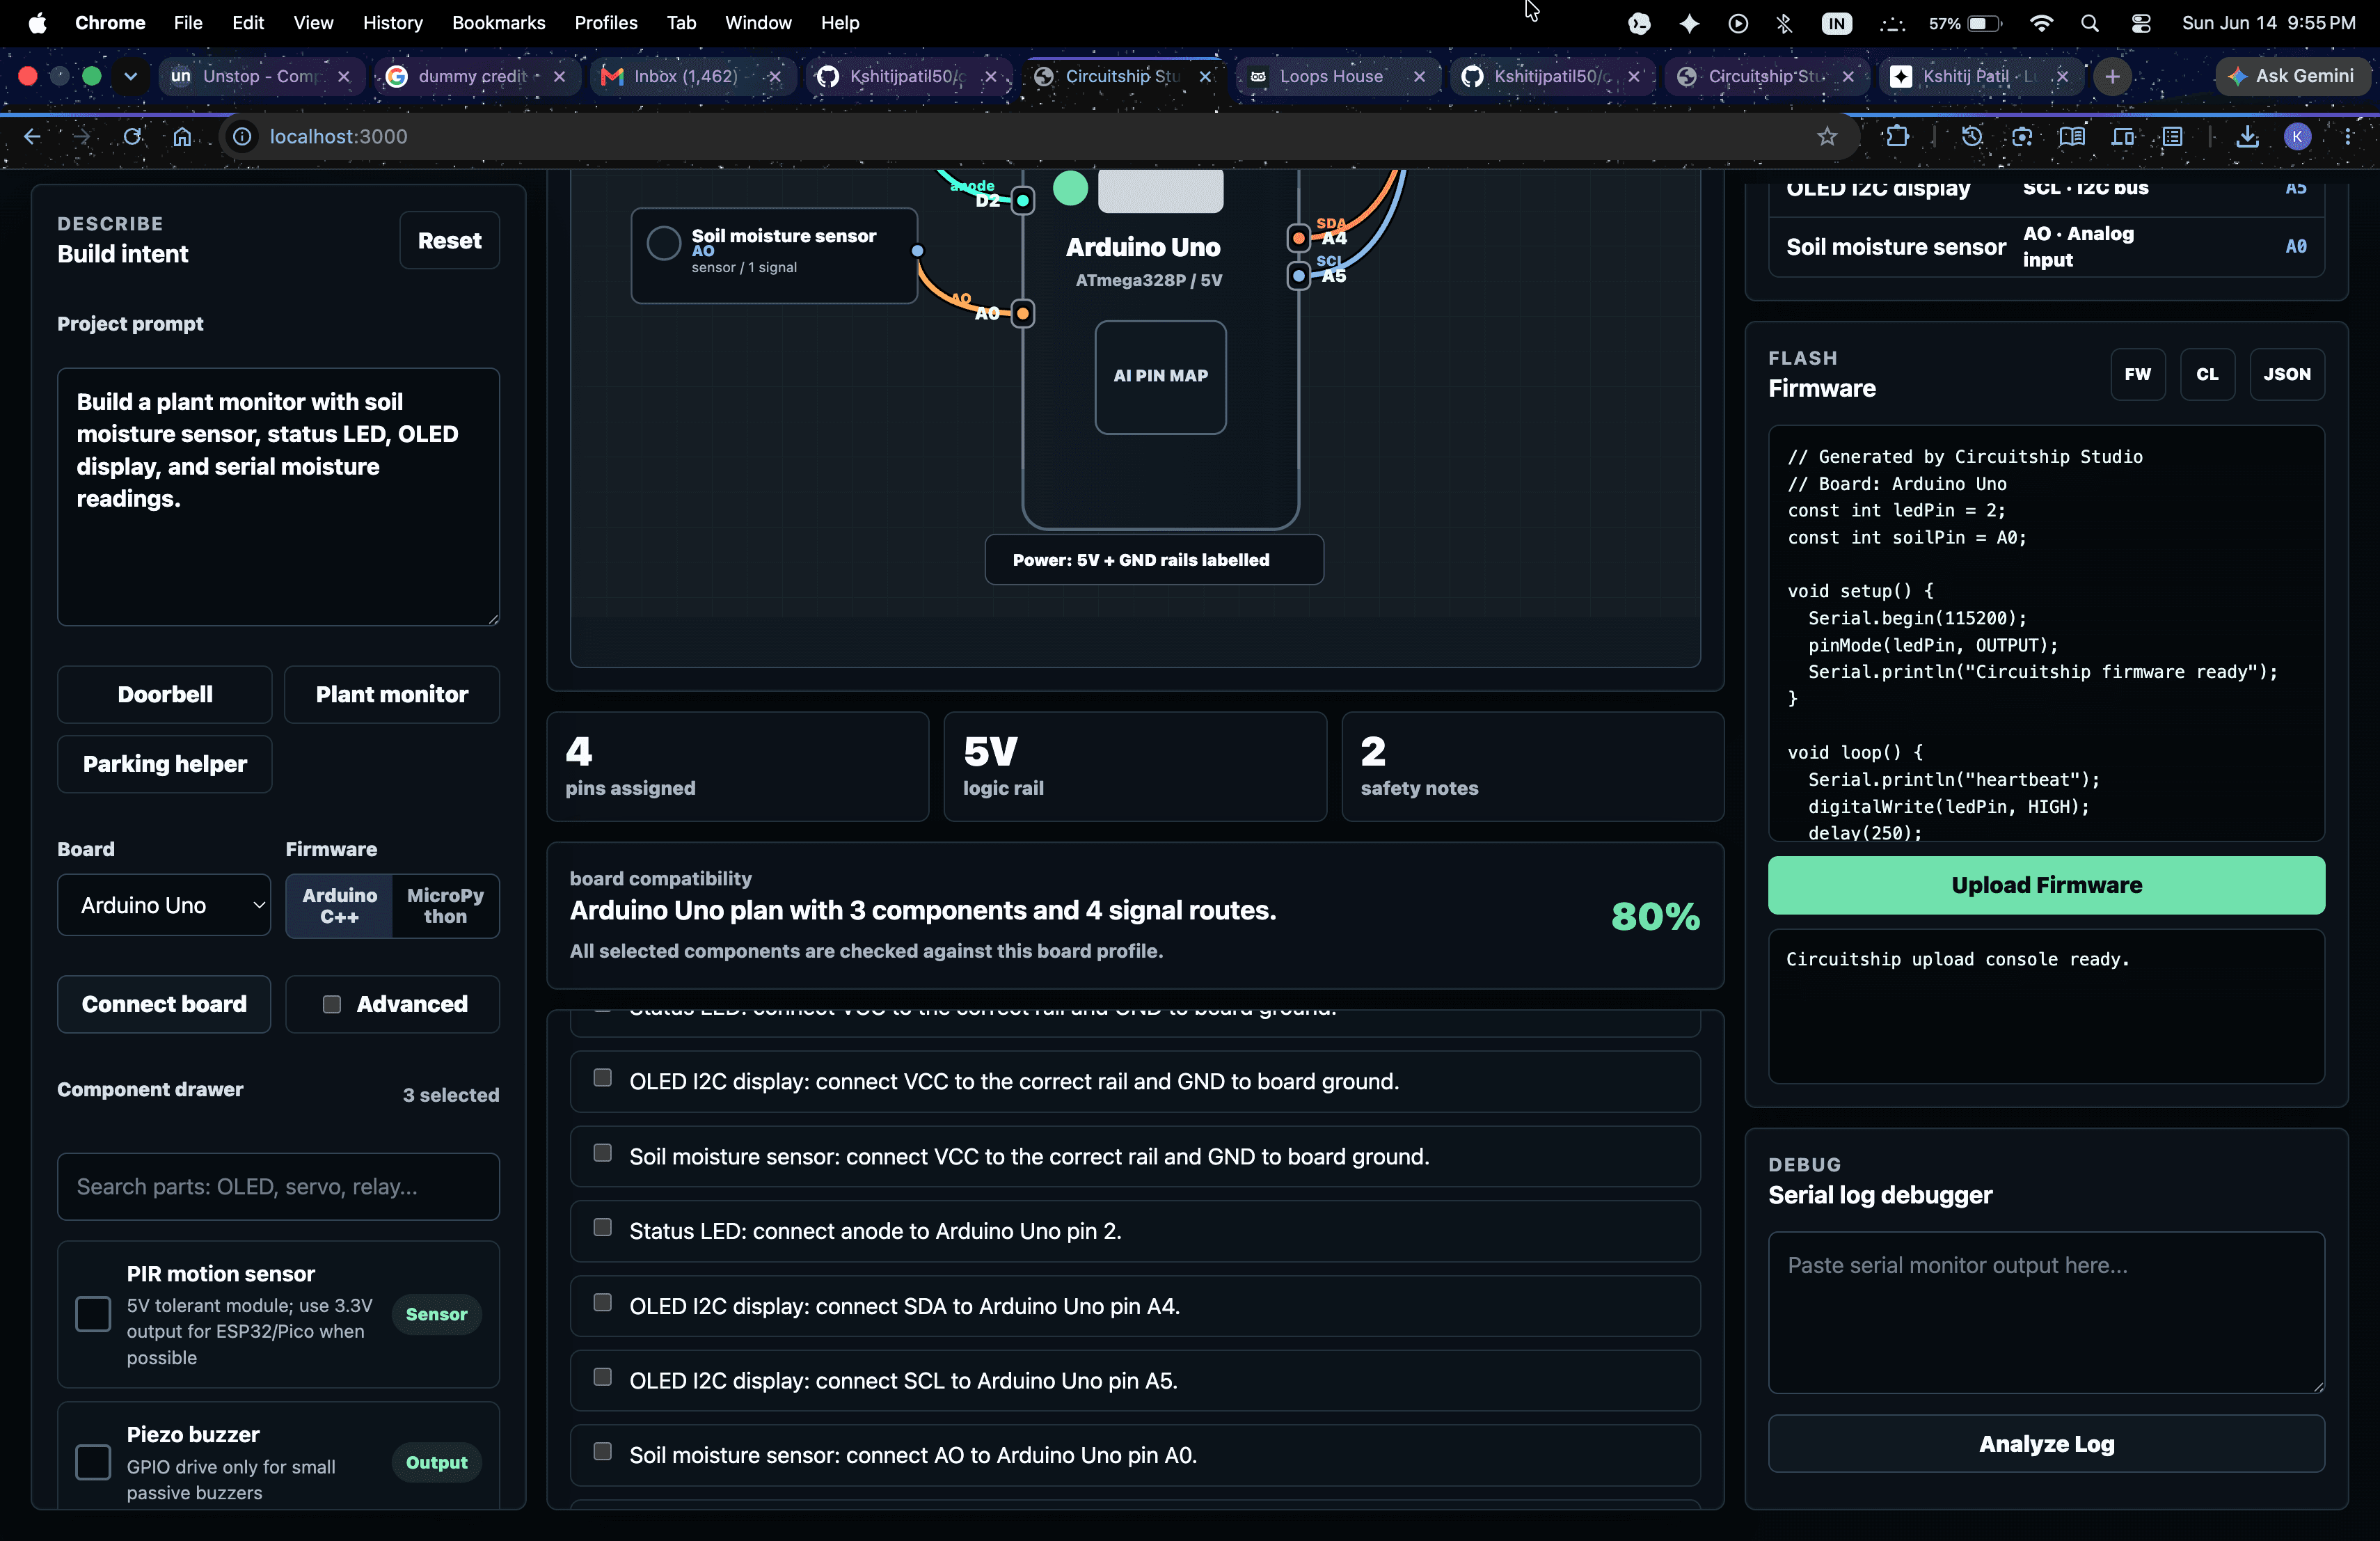View site information icon in address bar

(x=242, y=136)
